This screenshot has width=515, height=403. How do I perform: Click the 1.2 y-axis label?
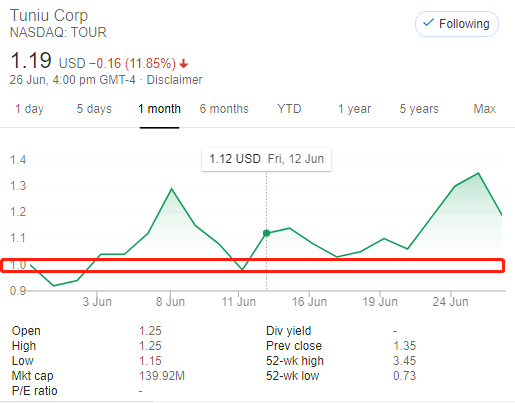click(18, 212)
